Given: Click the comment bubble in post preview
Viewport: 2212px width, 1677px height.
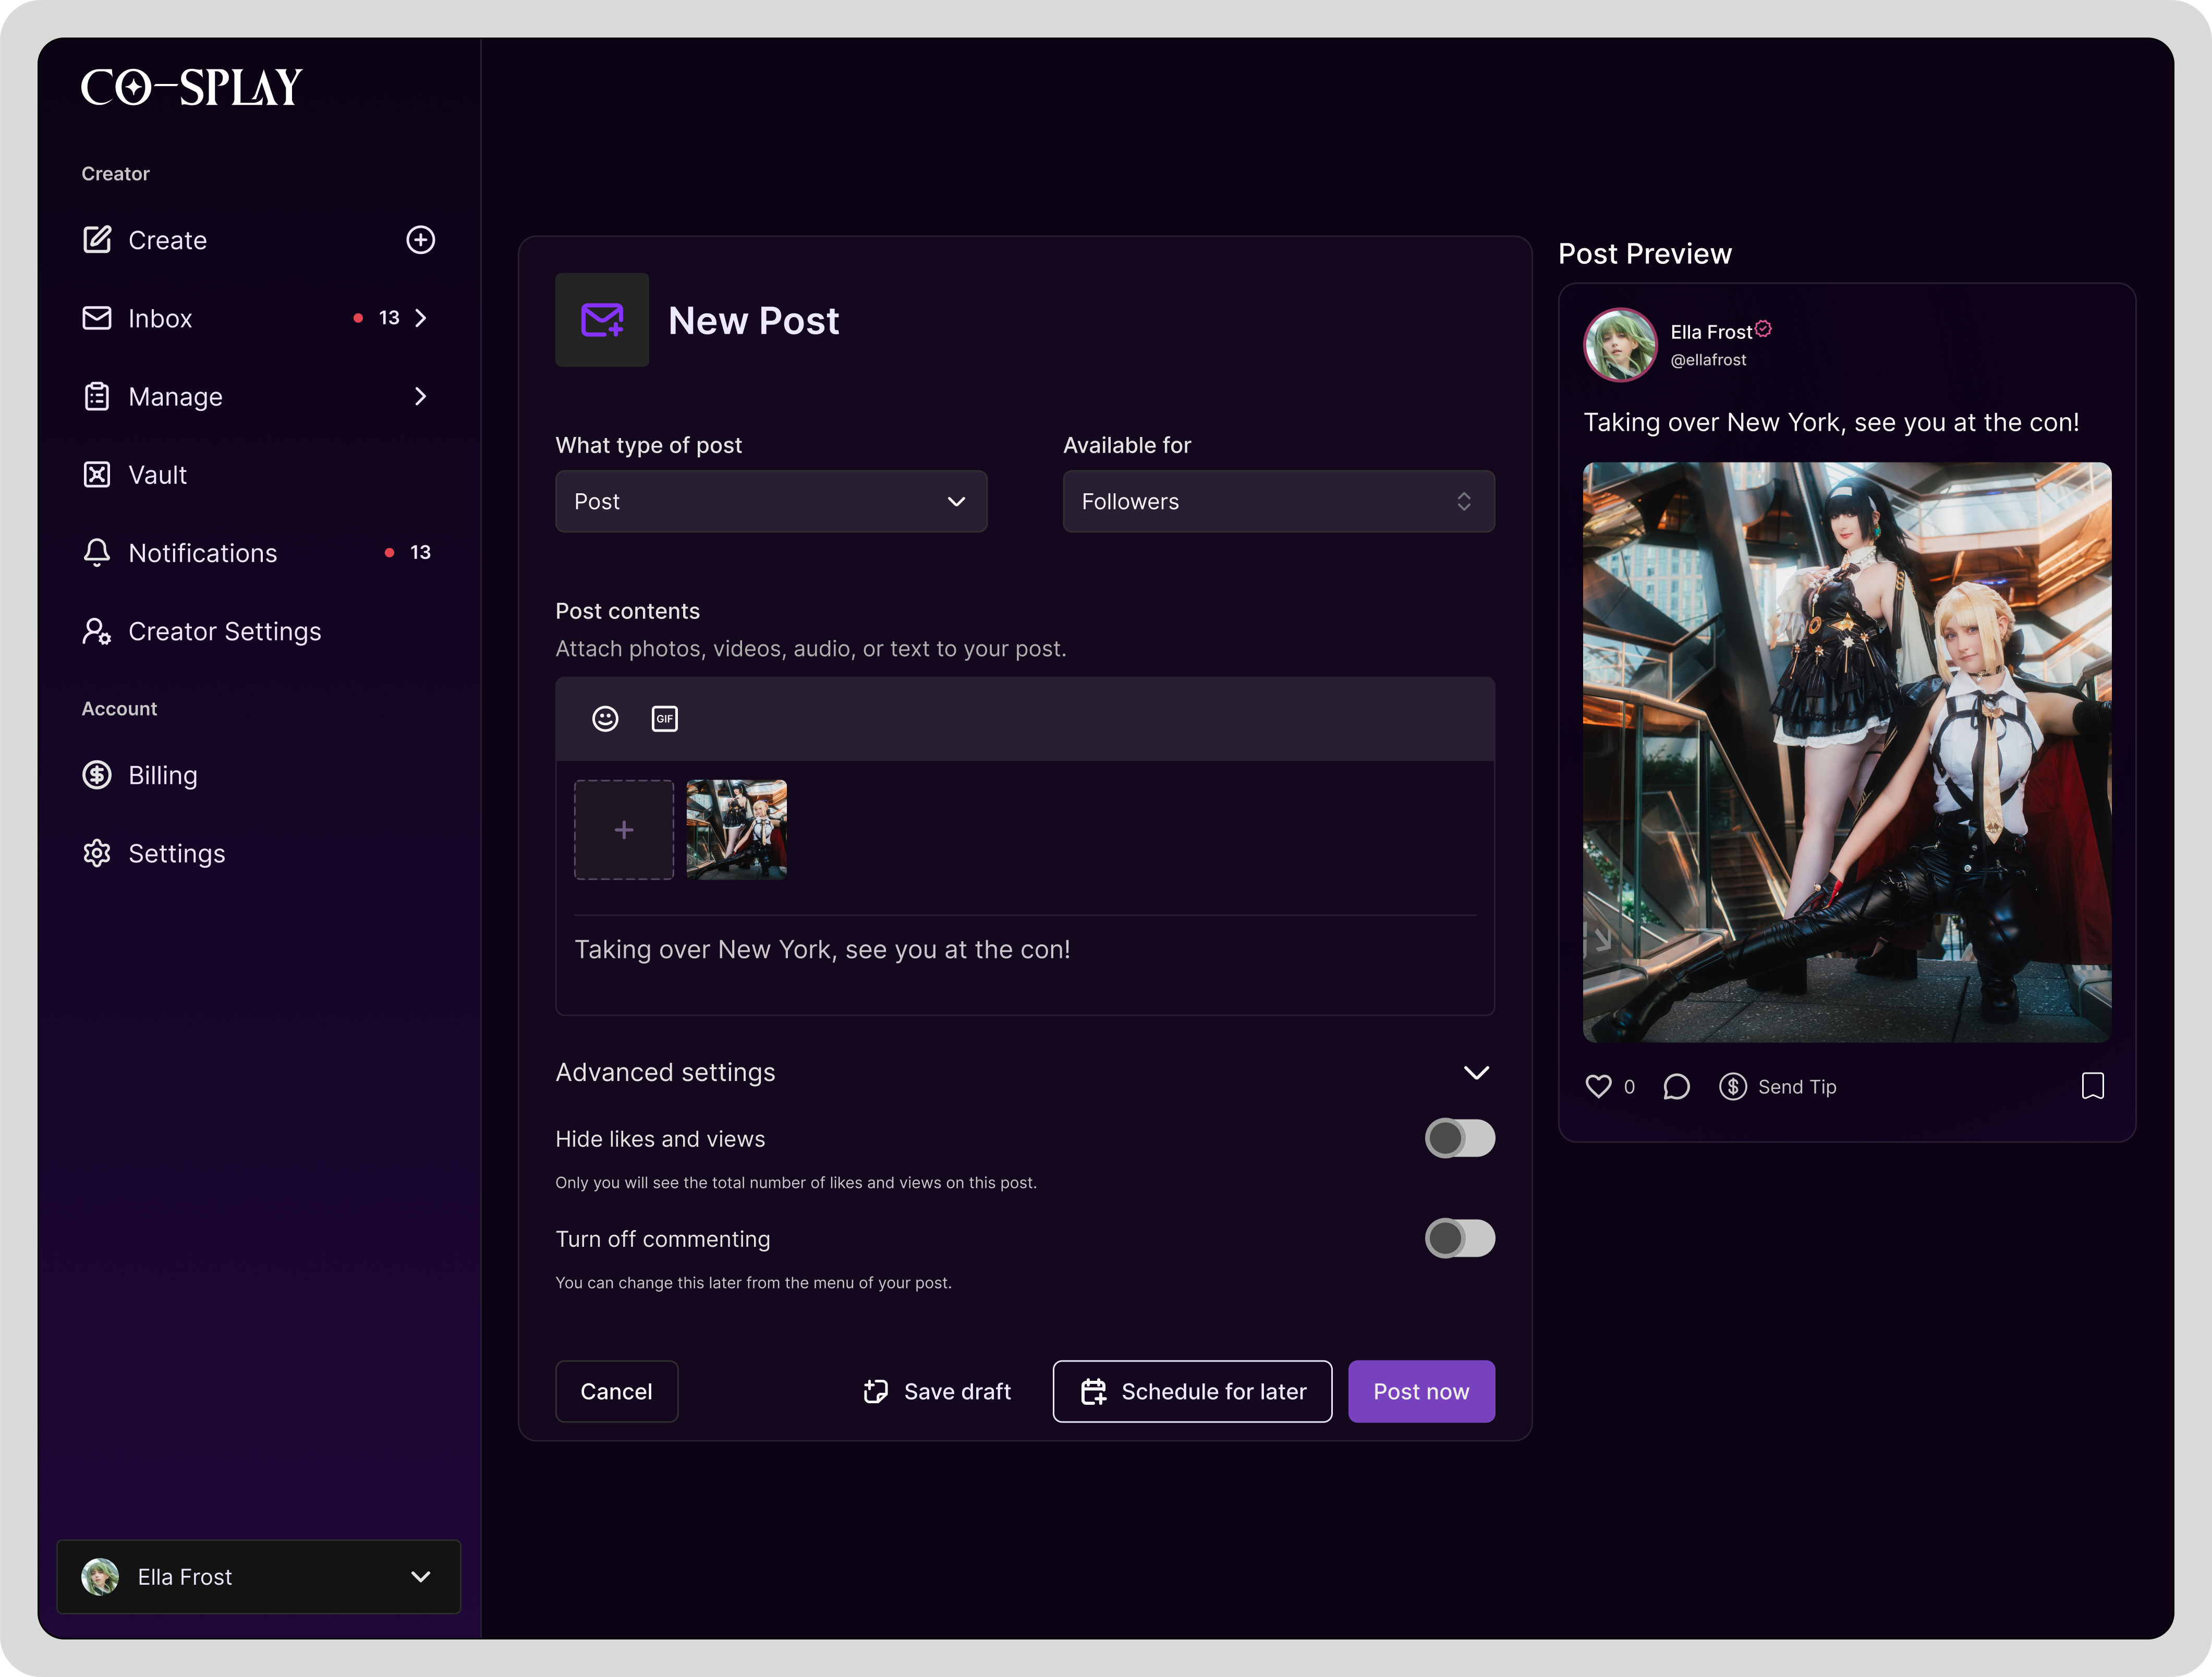Looking at the screenshot, I should point(1676,1086).
